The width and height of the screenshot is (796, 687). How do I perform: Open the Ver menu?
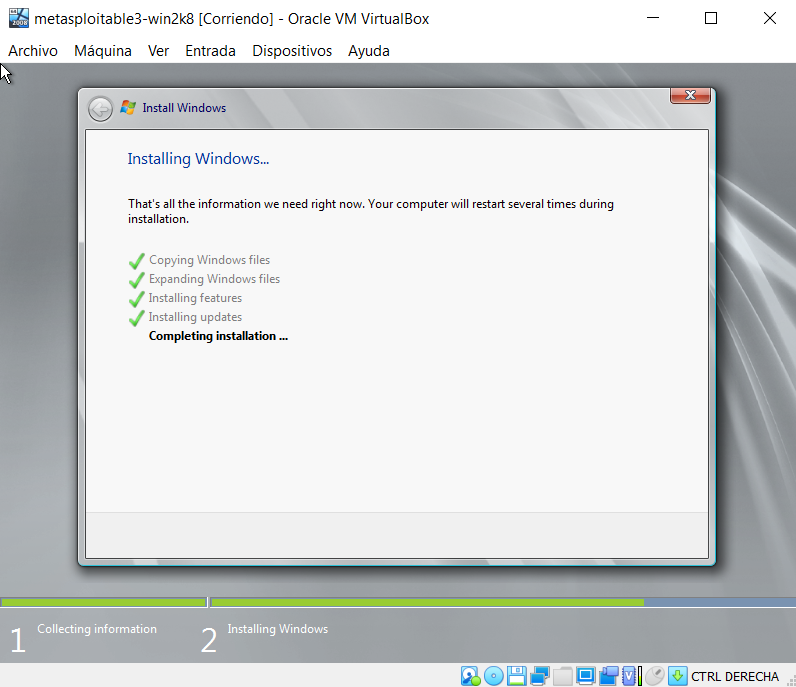coord(158,51)
